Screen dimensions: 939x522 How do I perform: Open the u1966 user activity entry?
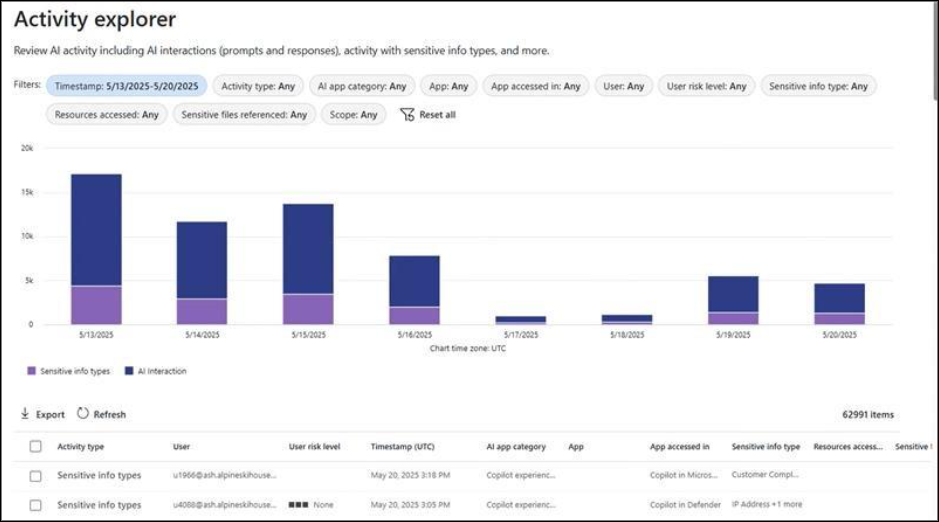[224, 476]
